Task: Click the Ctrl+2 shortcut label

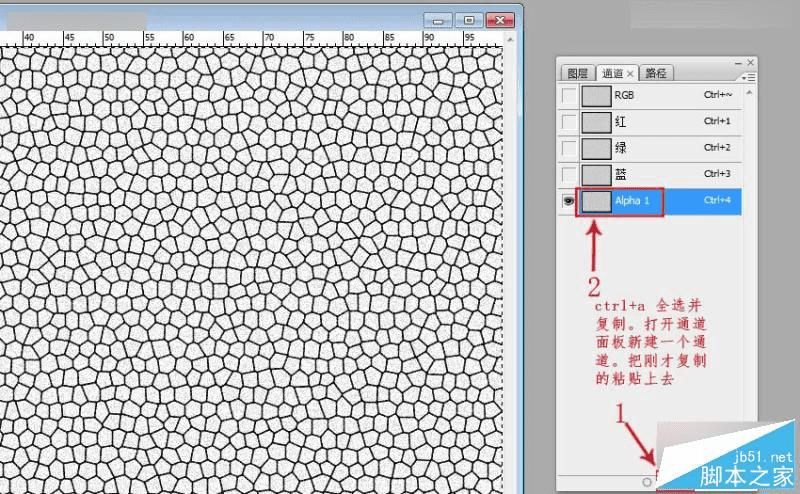Action: pyautogui.click(x=717, y=147)
